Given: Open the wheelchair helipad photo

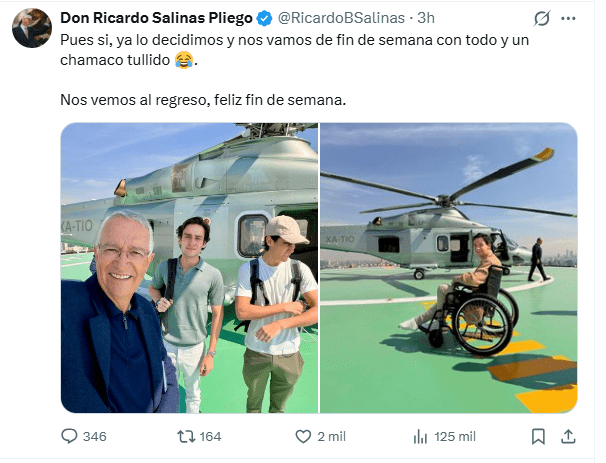Looking at the screenshot, I should pos(449,268).
